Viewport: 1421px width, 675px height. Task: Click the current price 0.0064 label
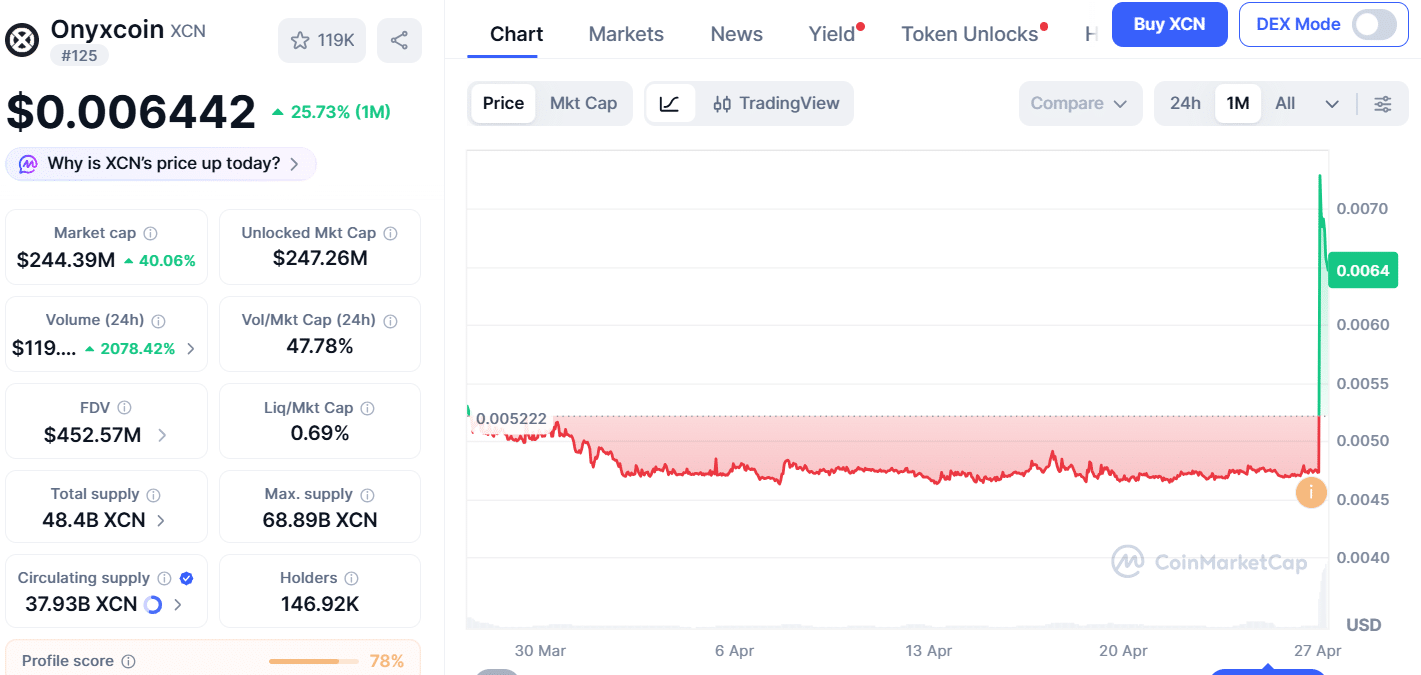(1362, 270)
